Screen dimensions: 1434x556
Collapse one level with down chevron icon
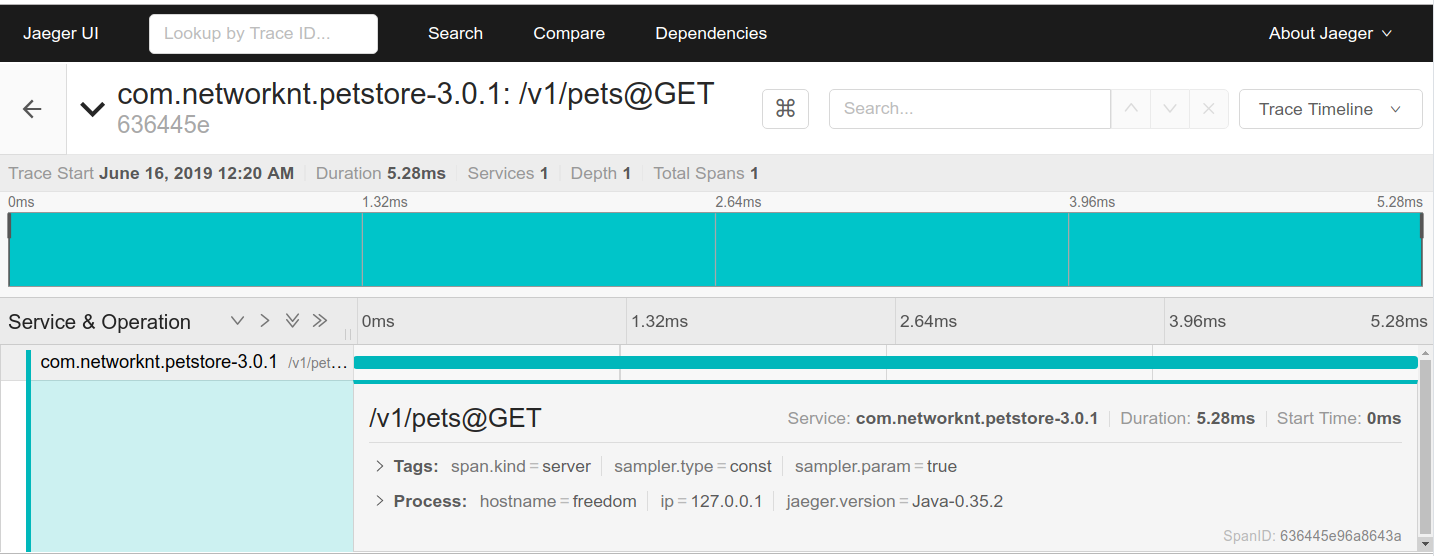[x=237, y=321]
